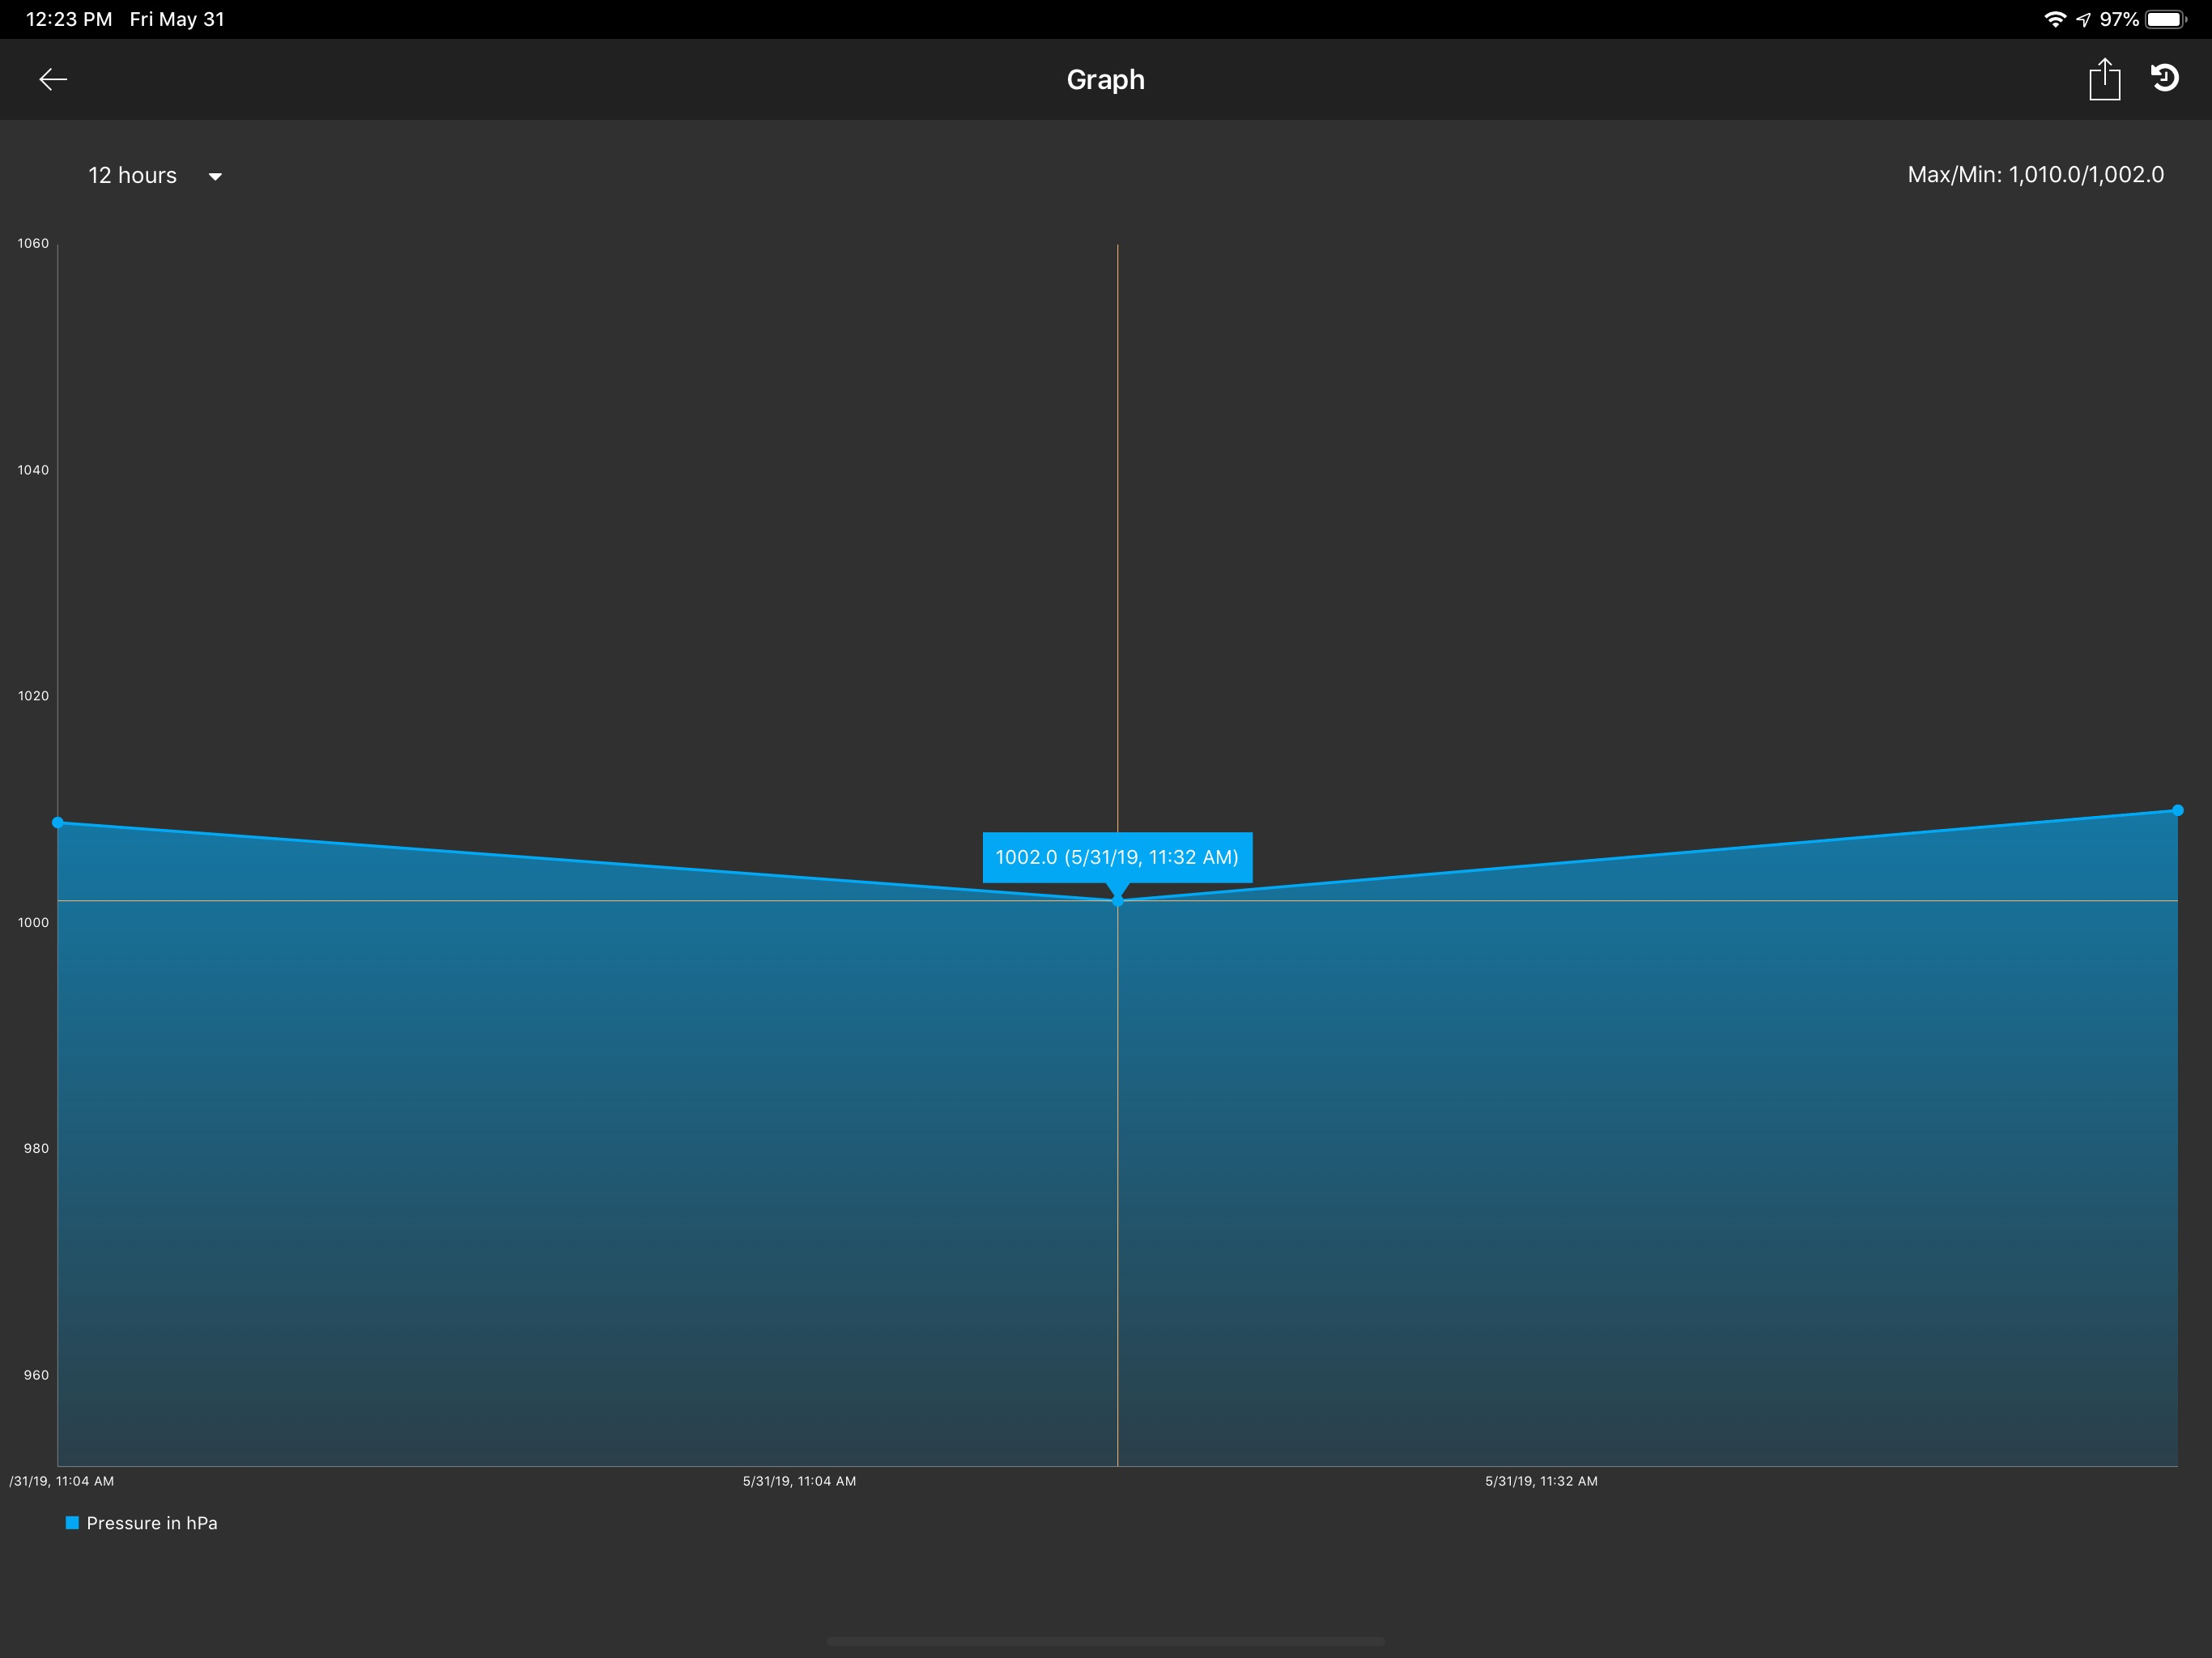Tap the 1002.0 data point marker

1118,900
